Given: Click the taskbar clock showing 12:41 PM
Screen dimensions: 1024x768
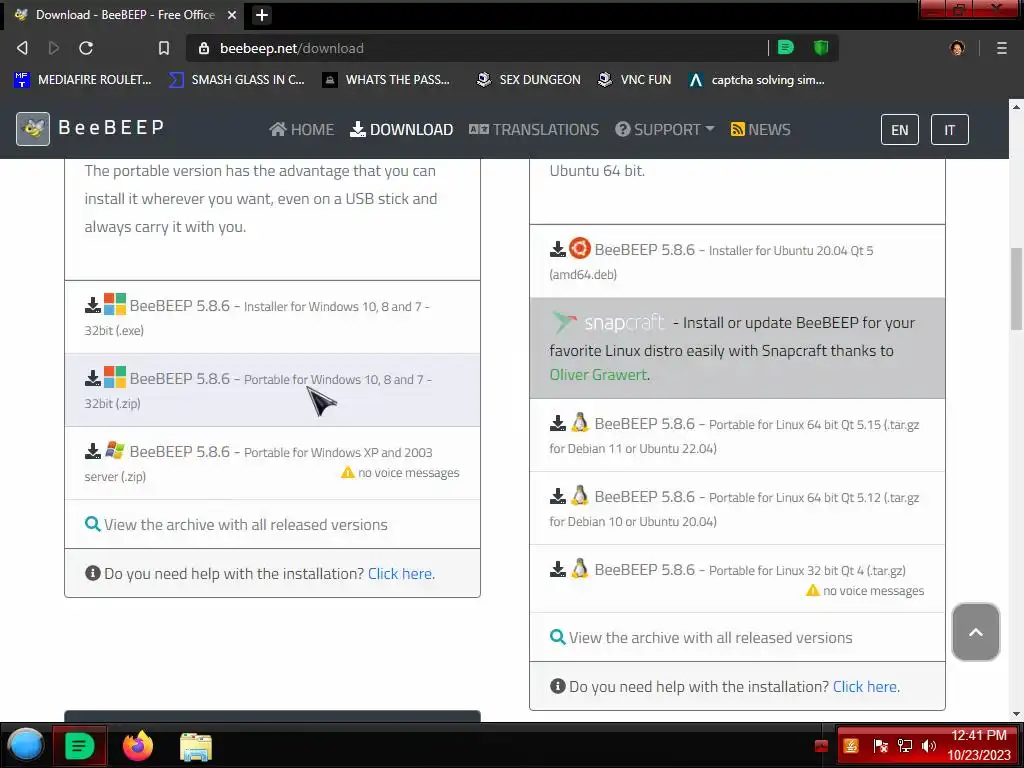Looking at the screenshot, I should pos(979,745).
